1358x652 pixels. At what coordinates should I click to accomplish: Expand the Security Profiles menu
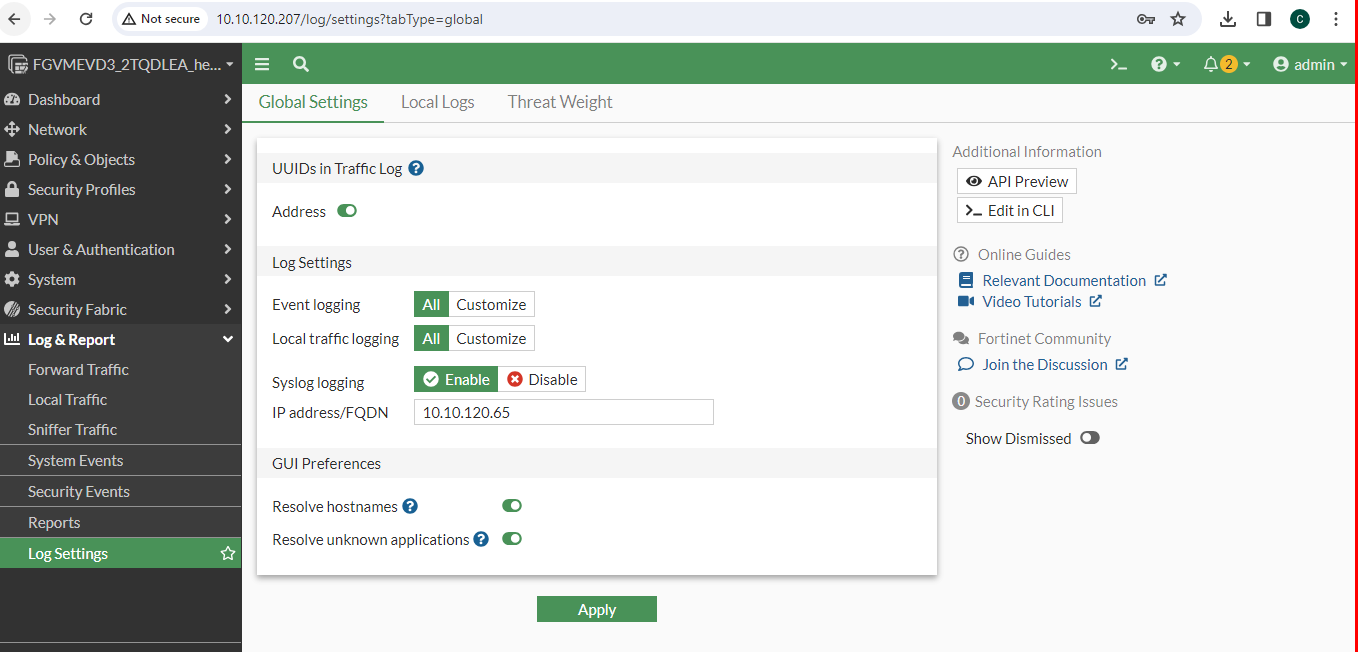(x=120, y=190)
